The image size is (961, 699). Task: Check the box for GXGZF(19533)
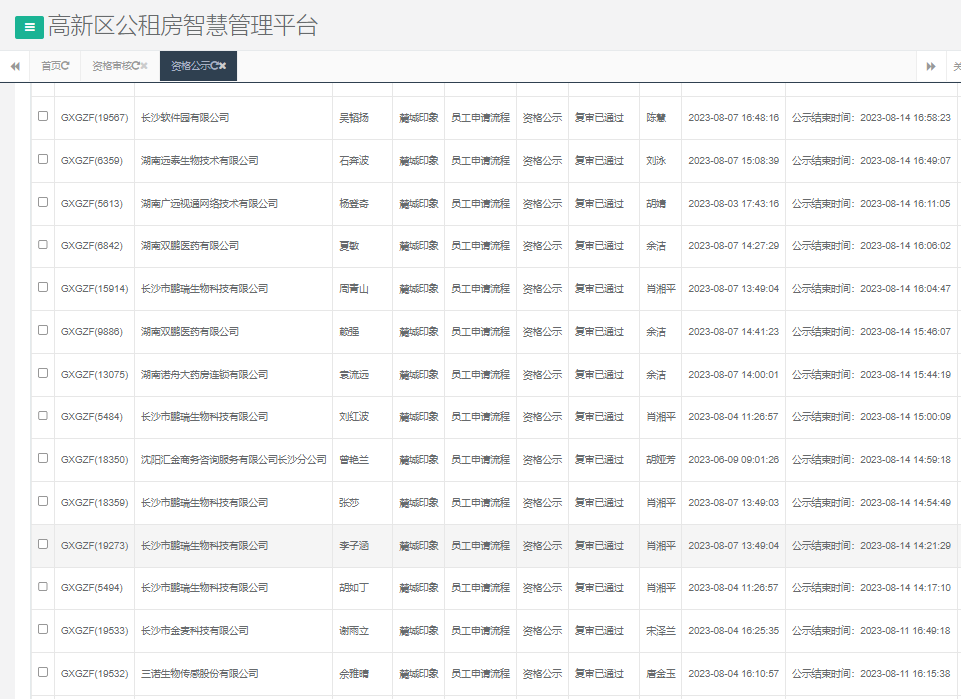tap(43, 629)
